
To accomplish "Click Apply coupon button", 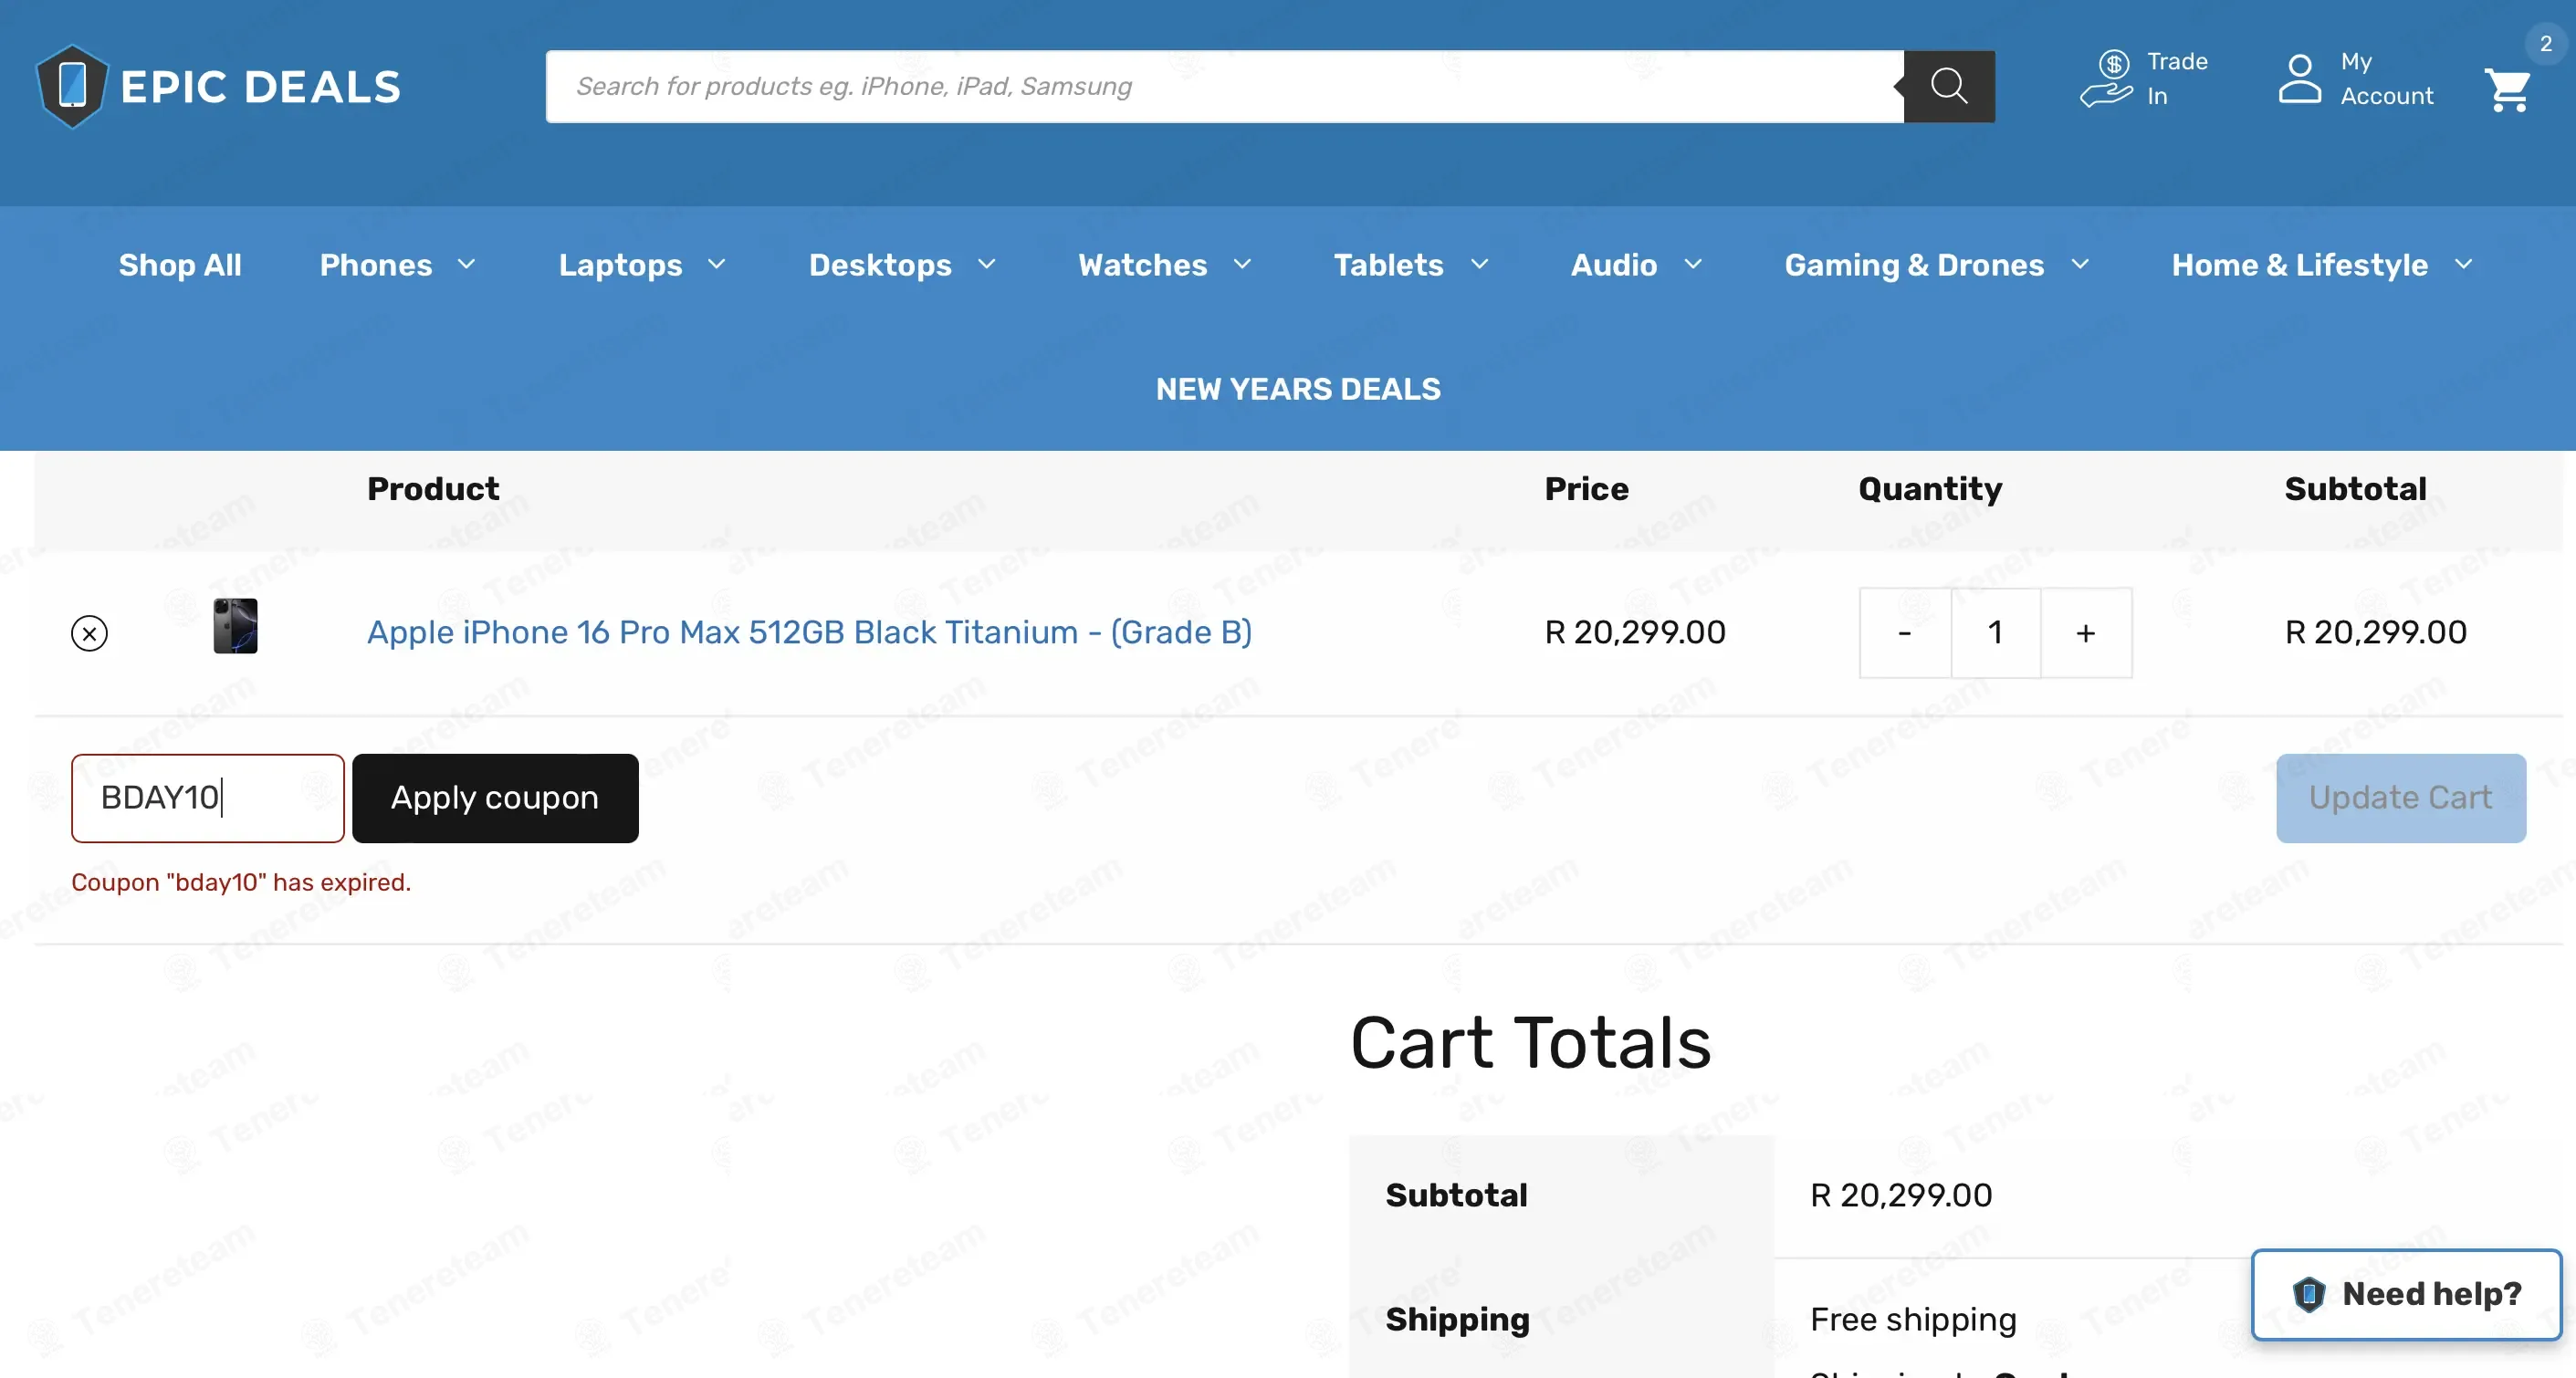I will [495, 798].
